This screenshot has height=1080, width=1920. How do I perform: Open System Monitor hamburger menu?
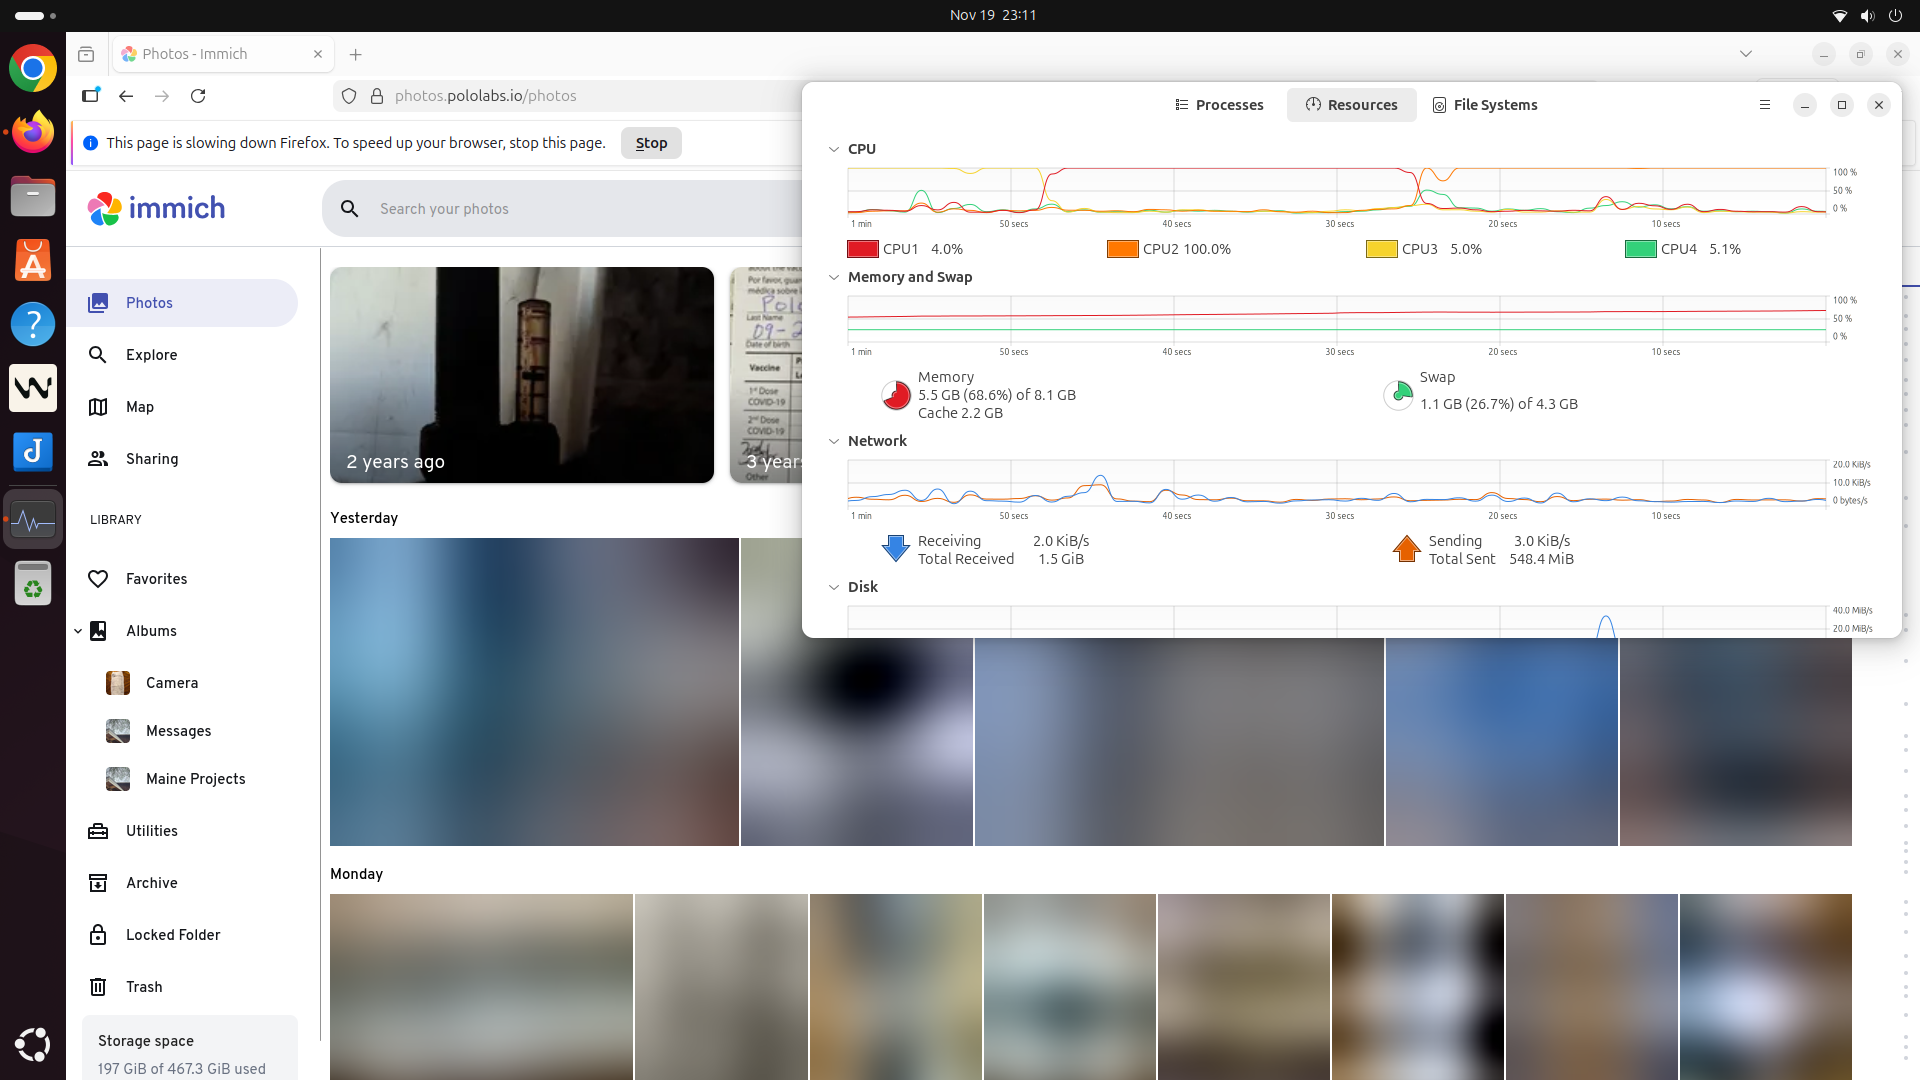point(1765,105)
